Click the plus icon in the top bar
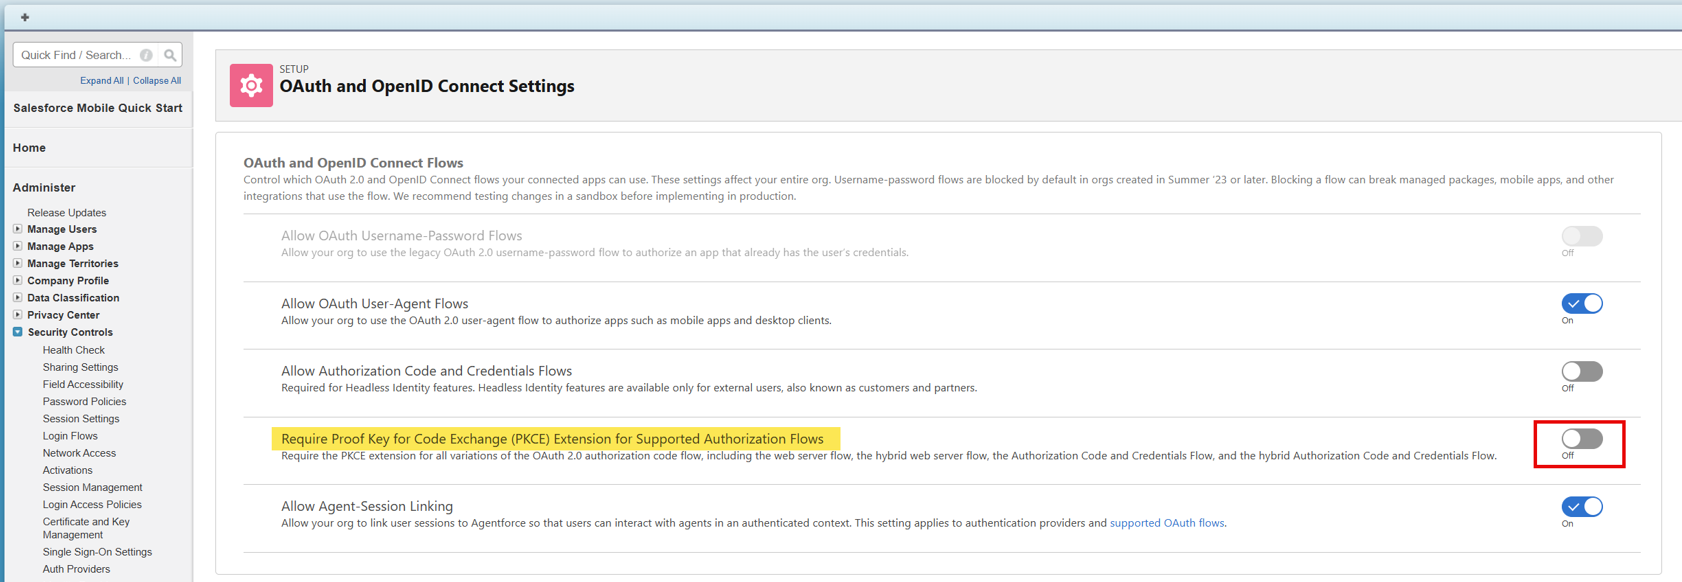Screen dimensions: 1682x582 pos(25,17)
